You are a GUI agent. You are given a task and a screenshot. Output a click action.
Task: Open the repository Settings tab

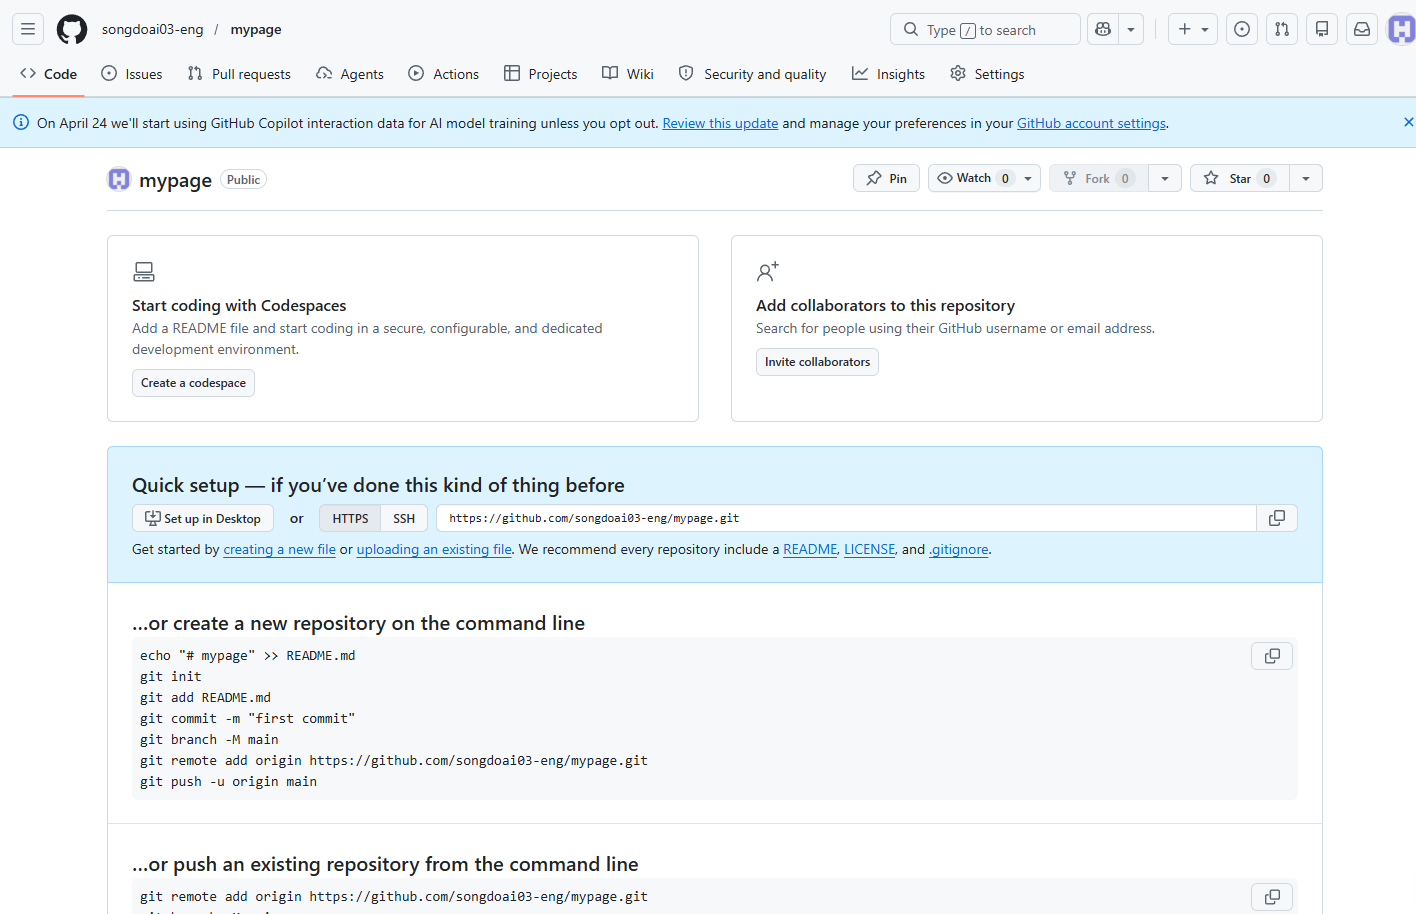pyautogui.click(x=987, y=74)
